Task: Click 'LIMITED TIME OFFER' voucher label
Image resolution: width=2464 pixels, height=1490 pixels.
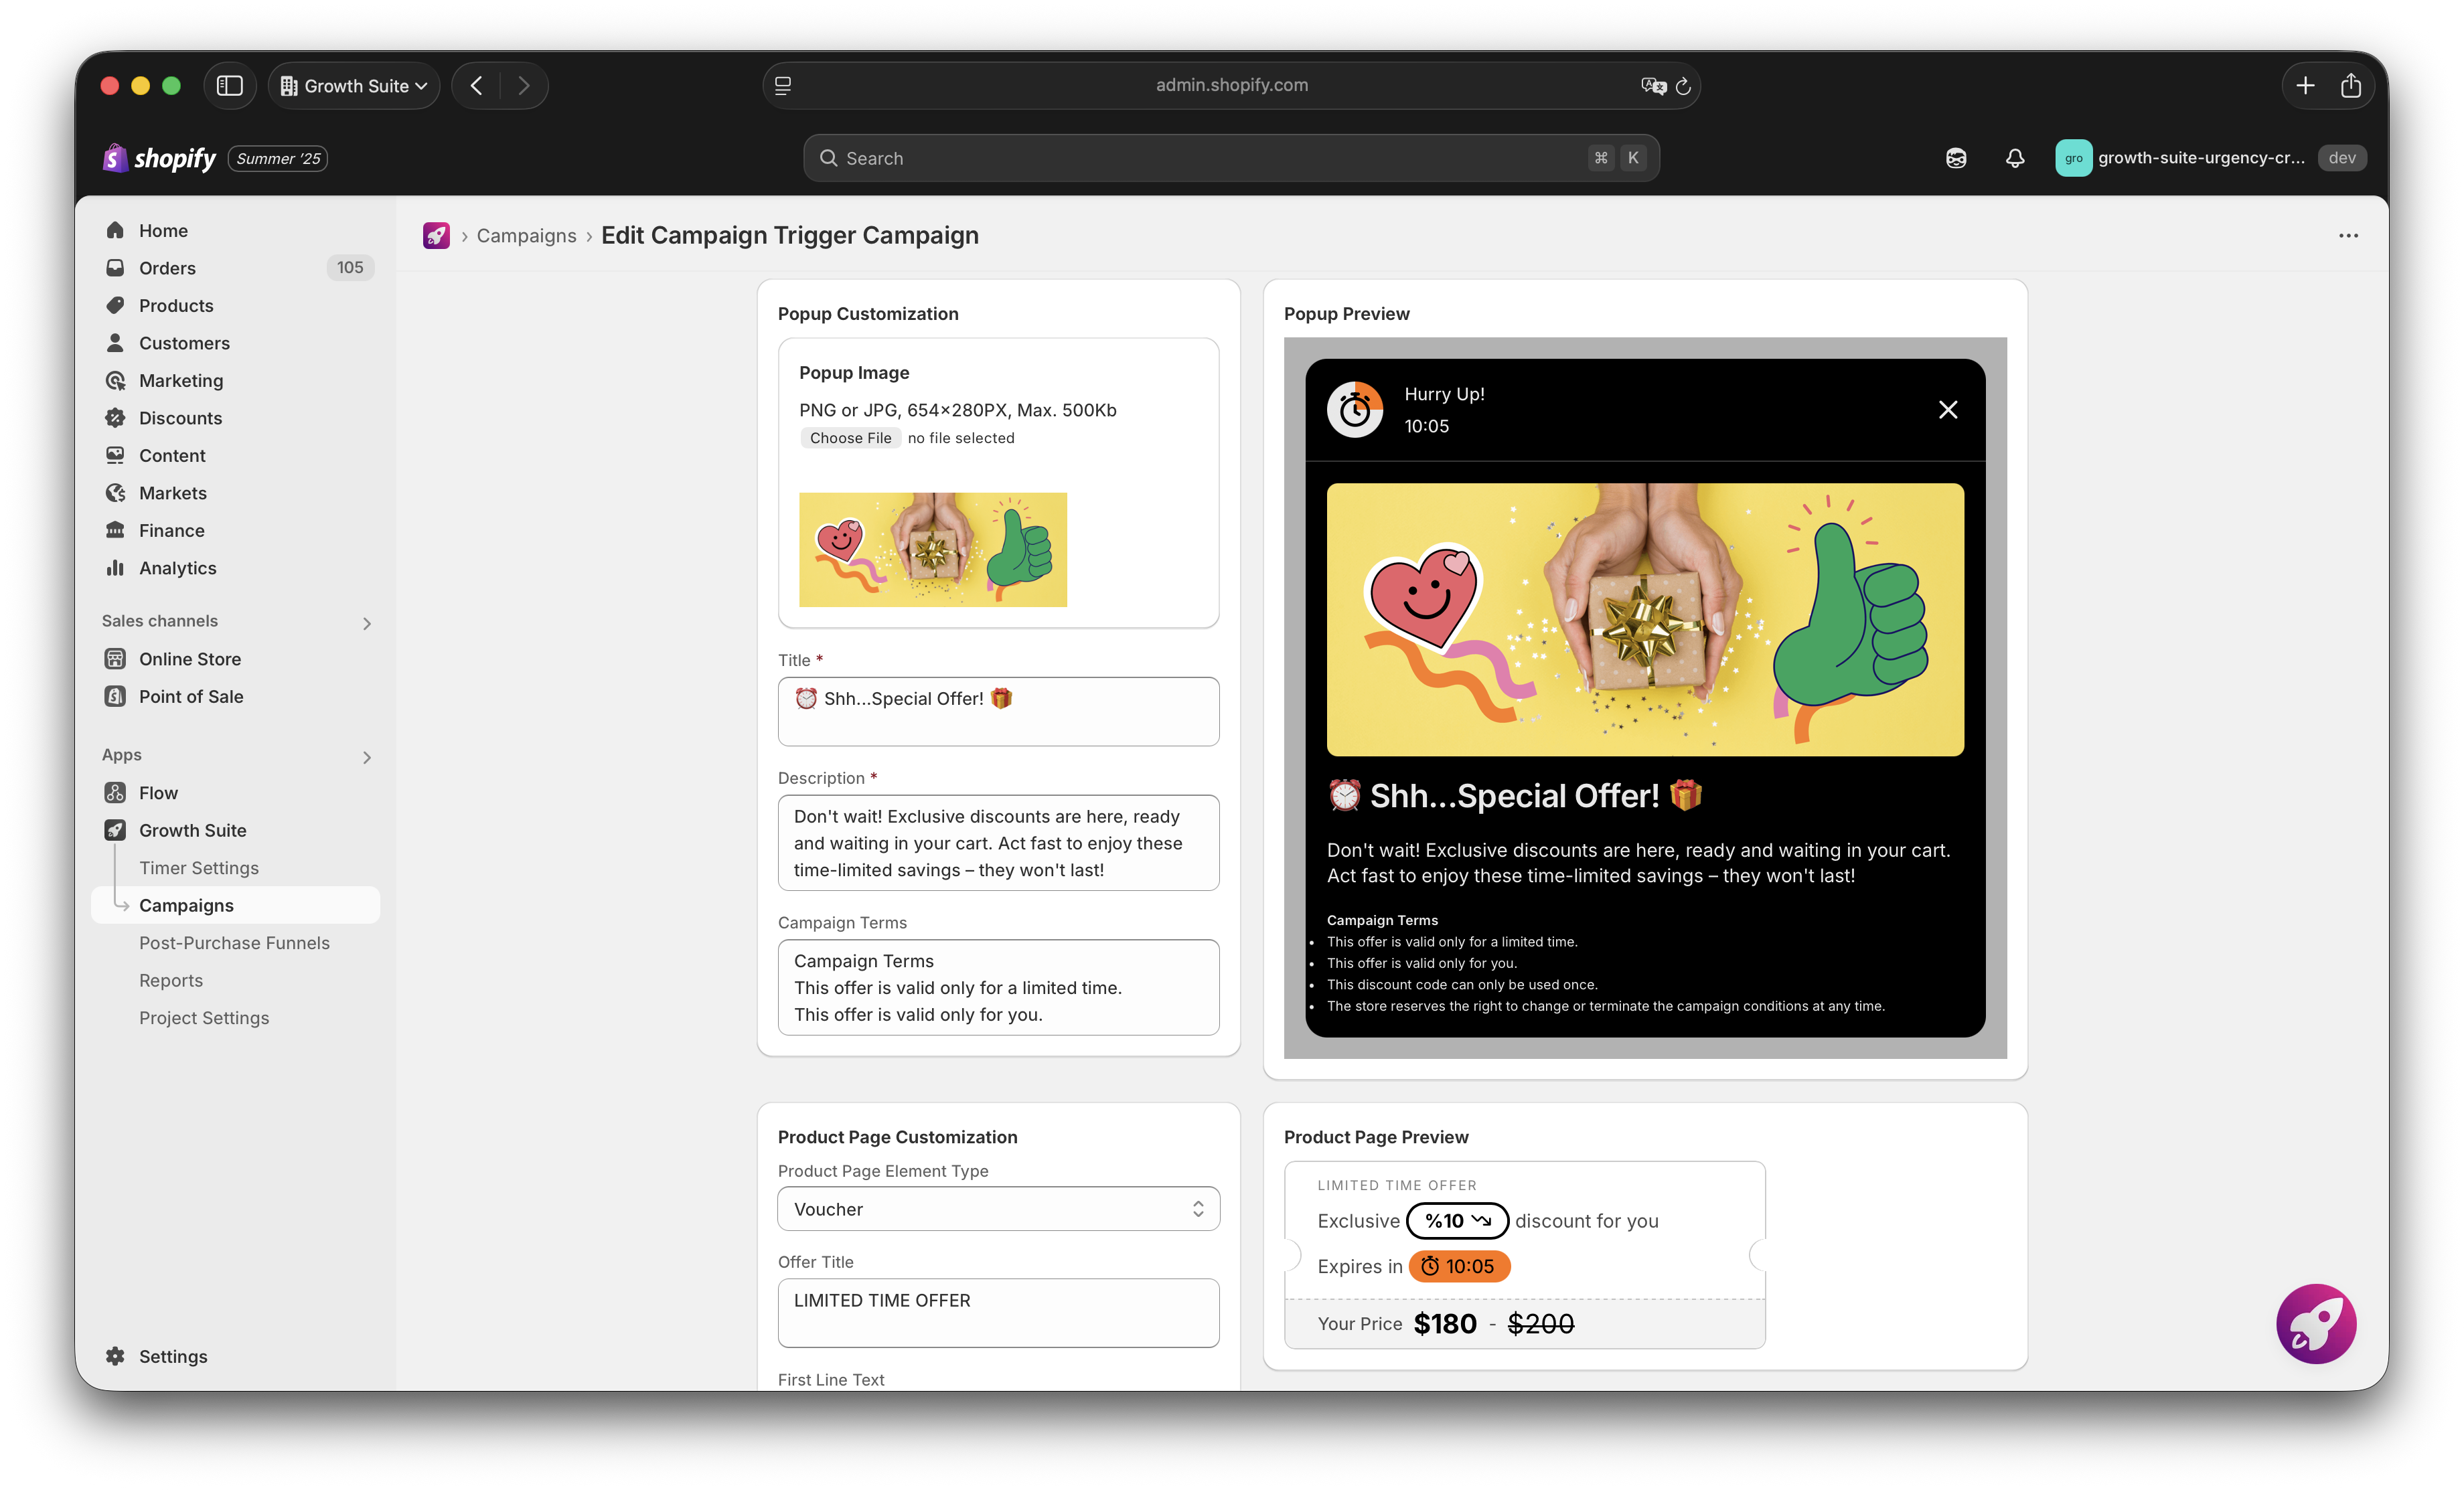Action: (x=1396, y=1185)
